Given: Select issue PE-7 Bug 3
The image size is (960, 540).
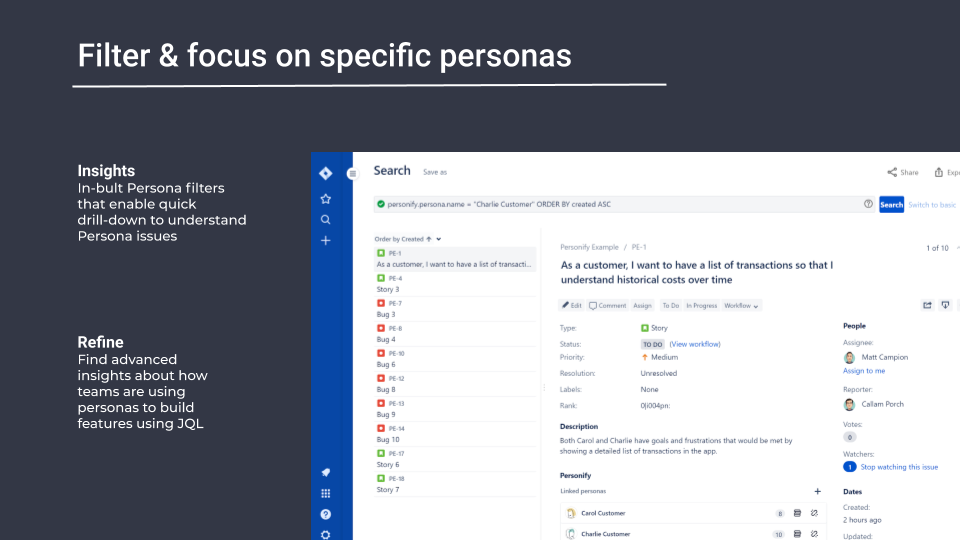Looking at the screenshot, I should coord(456,309).
